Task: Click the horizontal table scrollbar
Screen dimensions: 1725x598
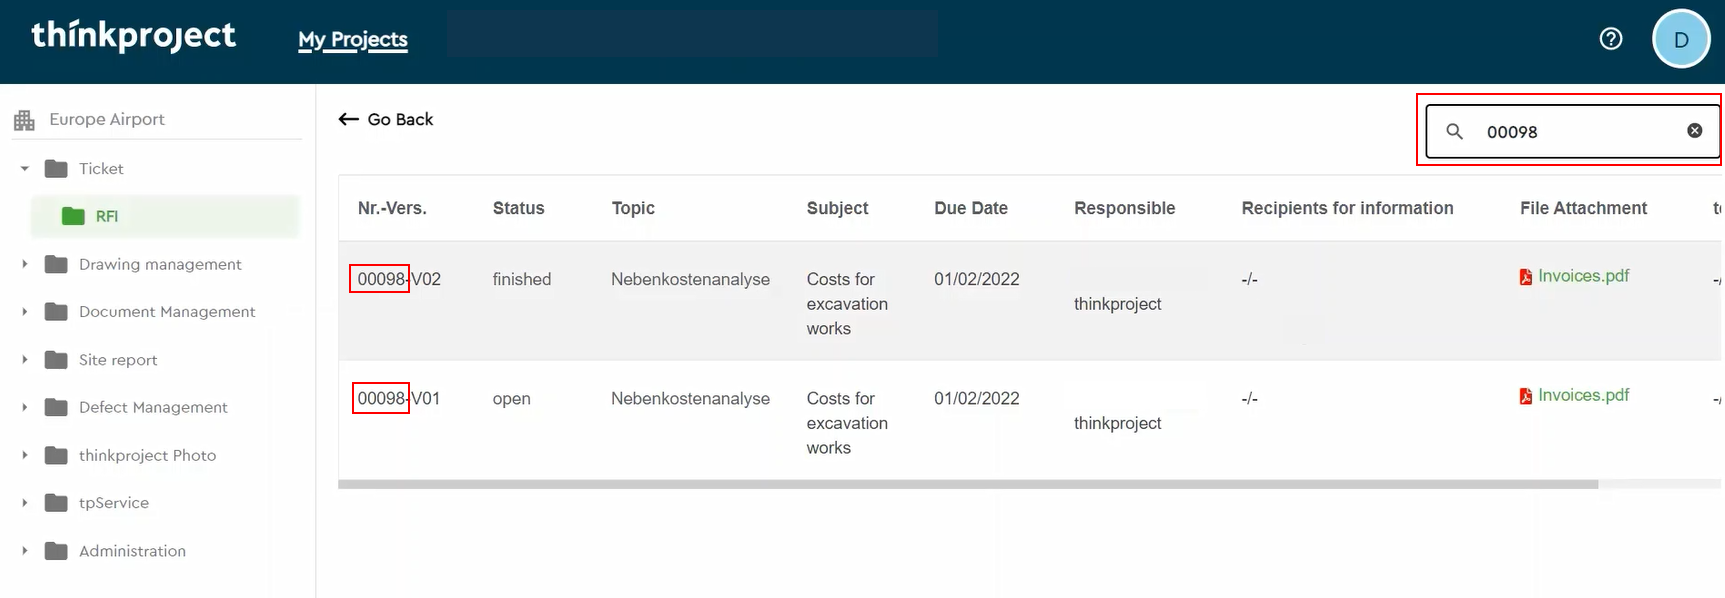Action: coord(967,484)
